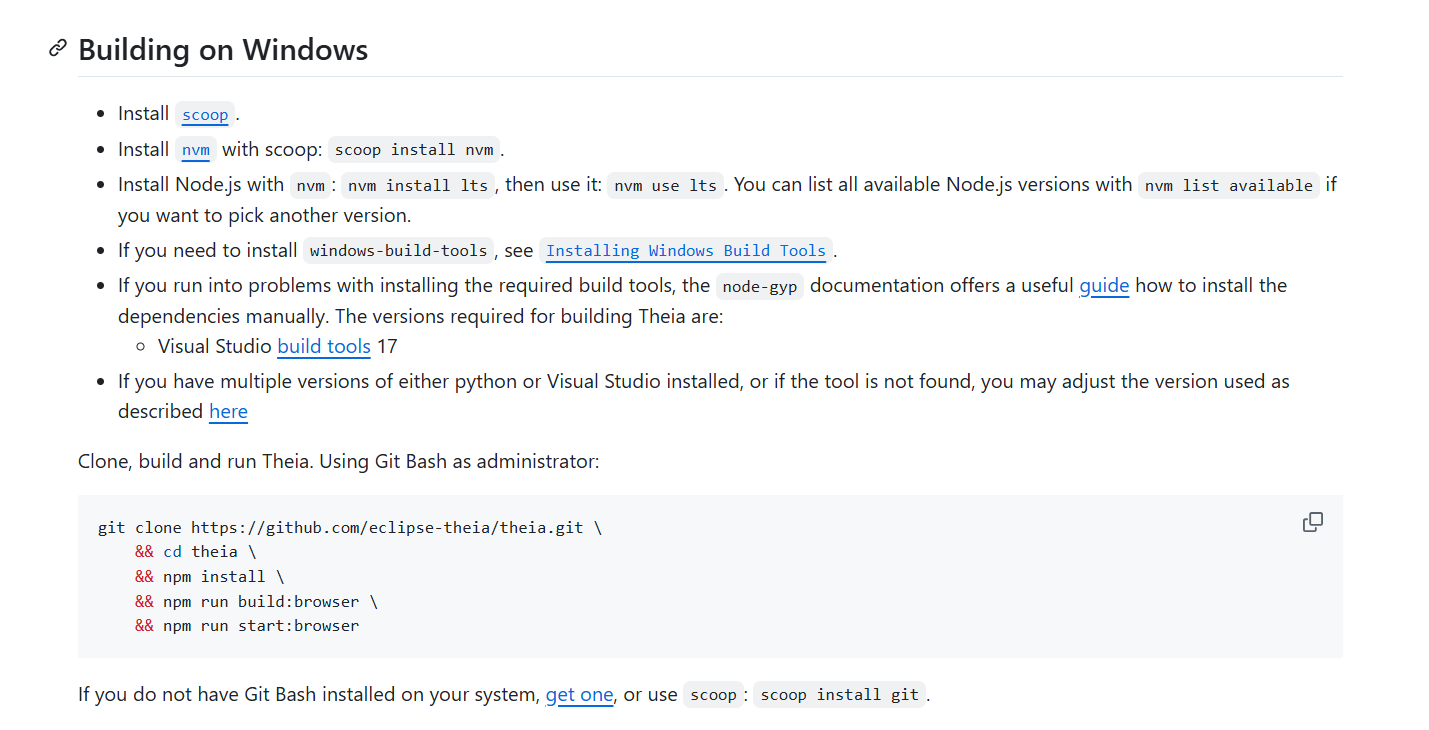Open the nvm link
This screenshot has height=730, width=1429.
click(x=196, y=150)
